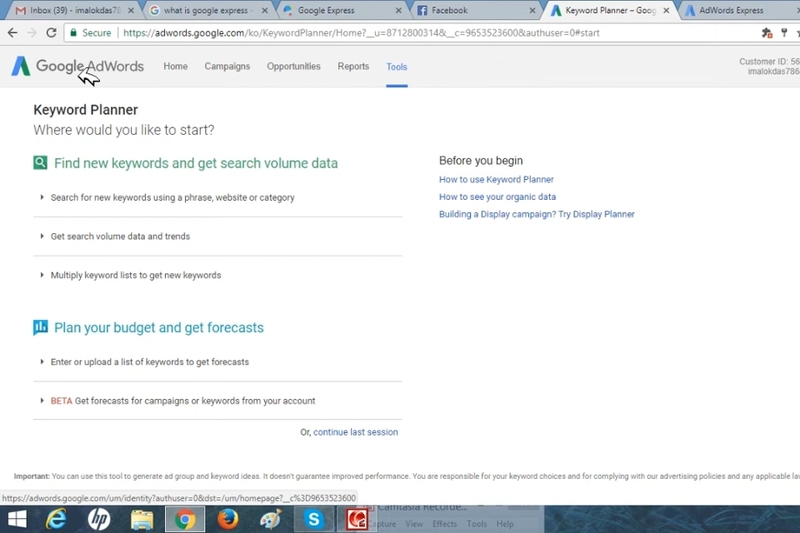800x533 pixels.
Task: Open Skype from the taskbar
Action: coord(314,519)
